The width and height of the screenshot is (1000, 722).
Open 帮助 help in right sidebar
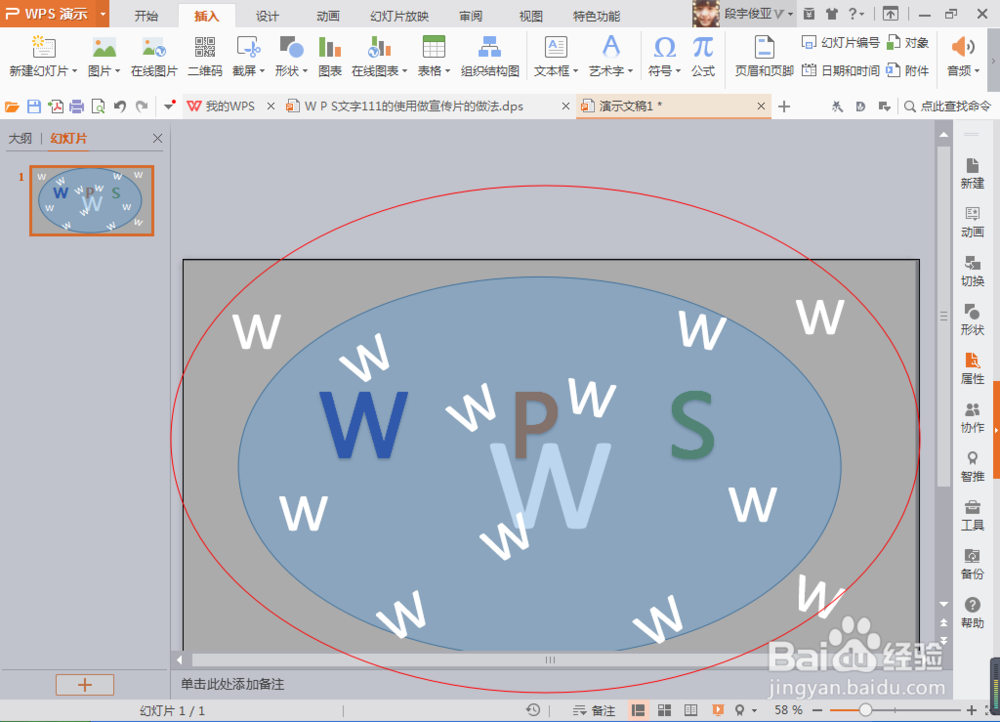(972, 613)
